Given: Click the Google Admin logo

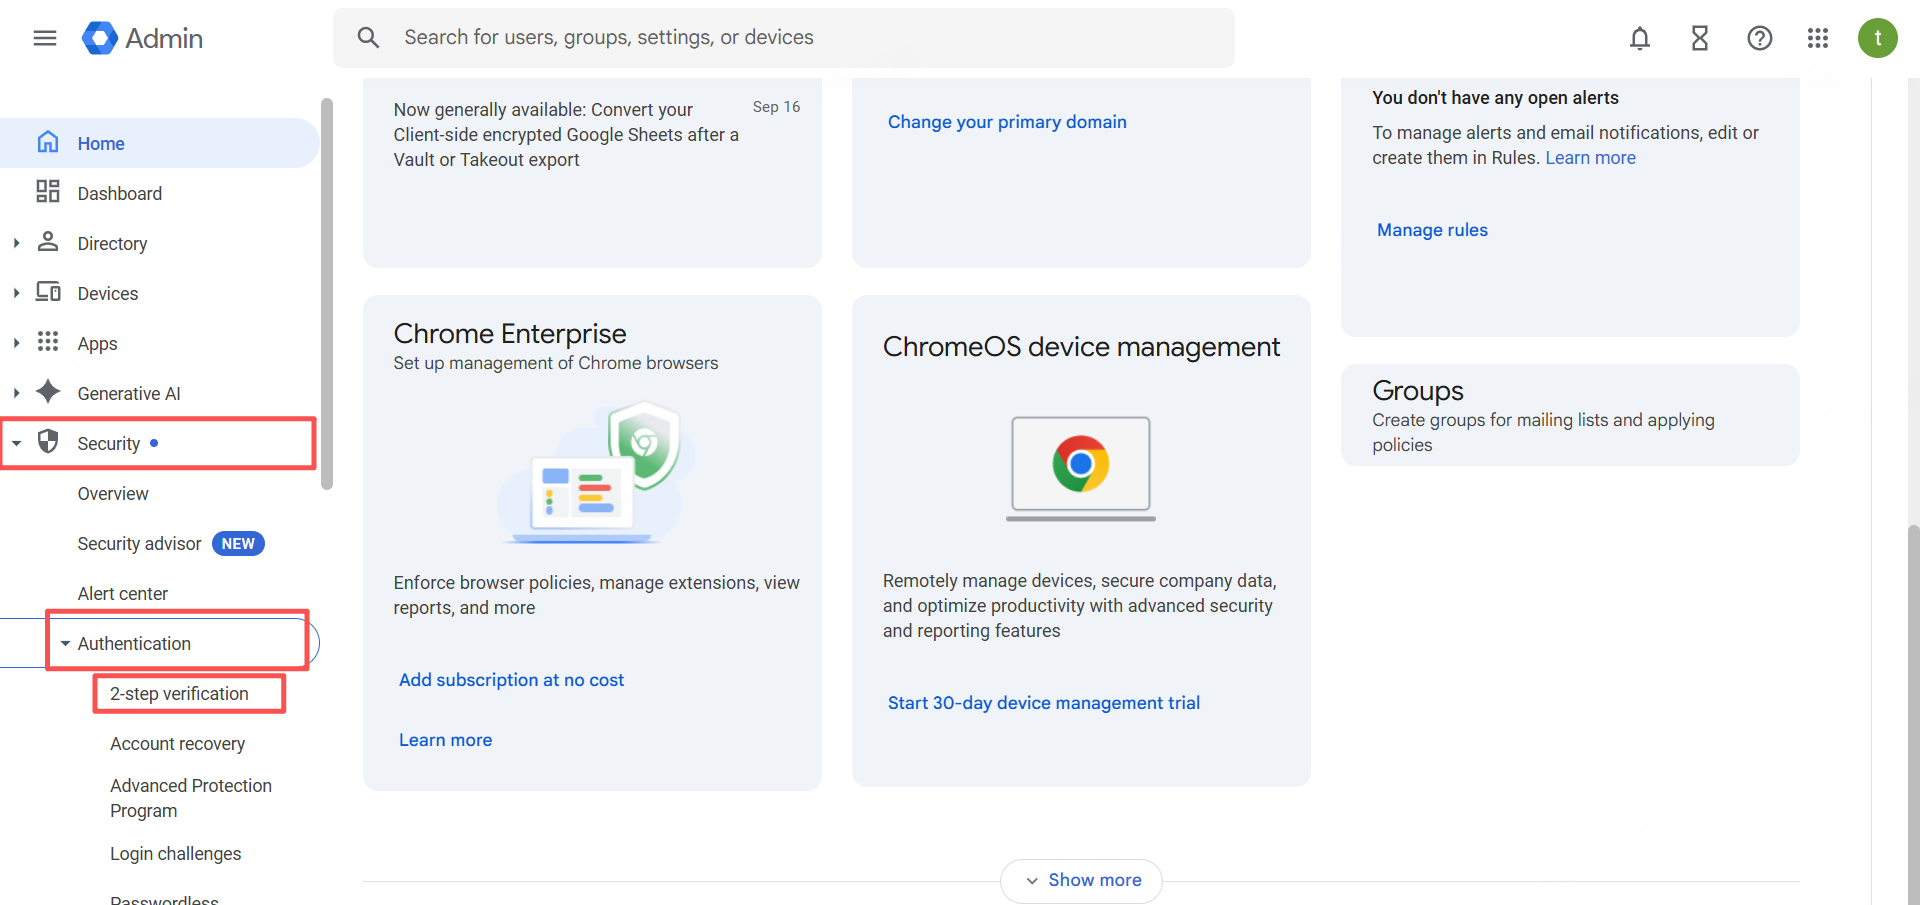Looking at the screenshot, I should click(142, 38).
